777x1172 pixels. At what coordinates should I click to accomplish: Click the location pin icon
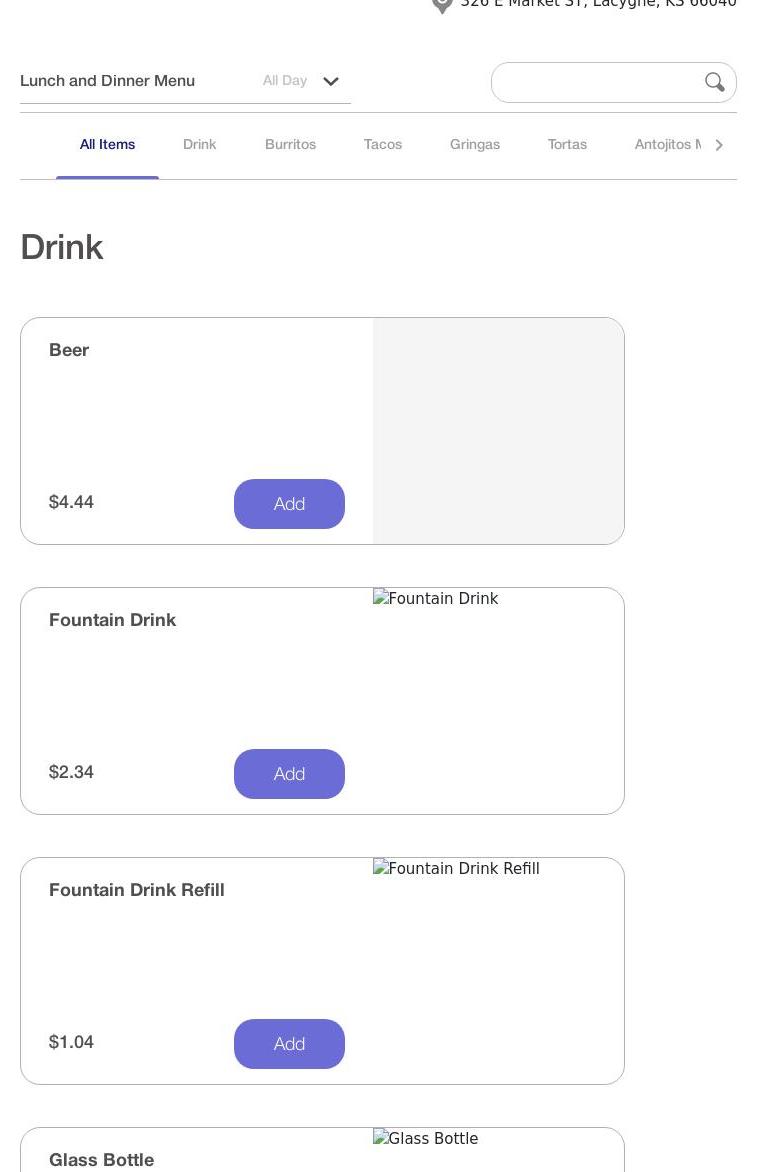coord(442,4)
